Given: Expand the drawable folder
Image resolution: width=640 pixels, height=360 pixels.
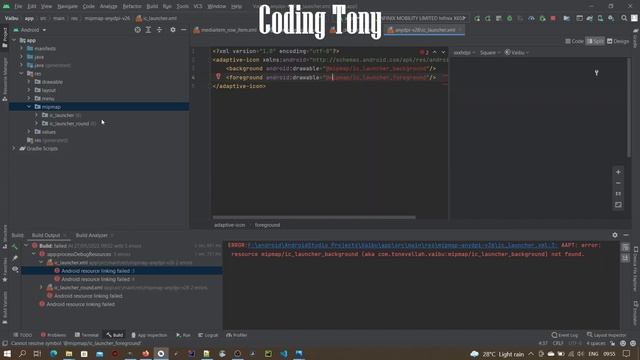Looking at the screenshot, I should tap(29, 82).
